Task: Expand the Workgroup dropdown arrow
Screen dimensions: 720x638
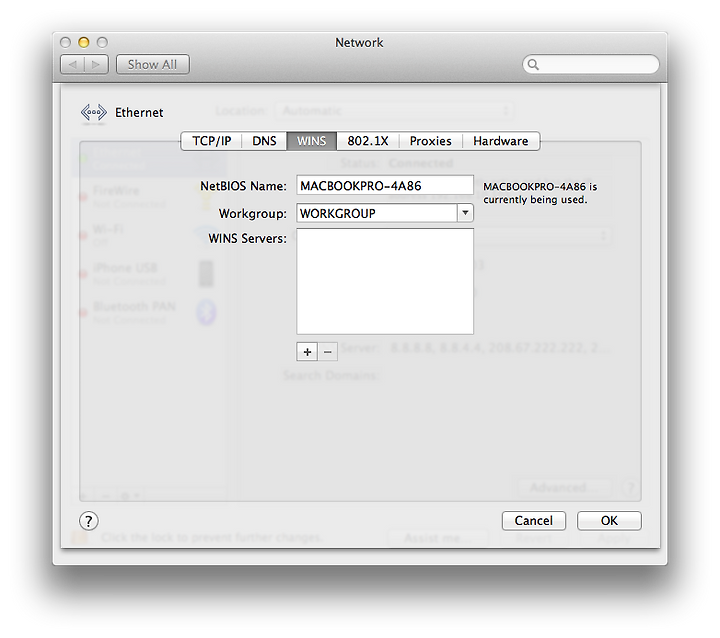Action: 465,213
